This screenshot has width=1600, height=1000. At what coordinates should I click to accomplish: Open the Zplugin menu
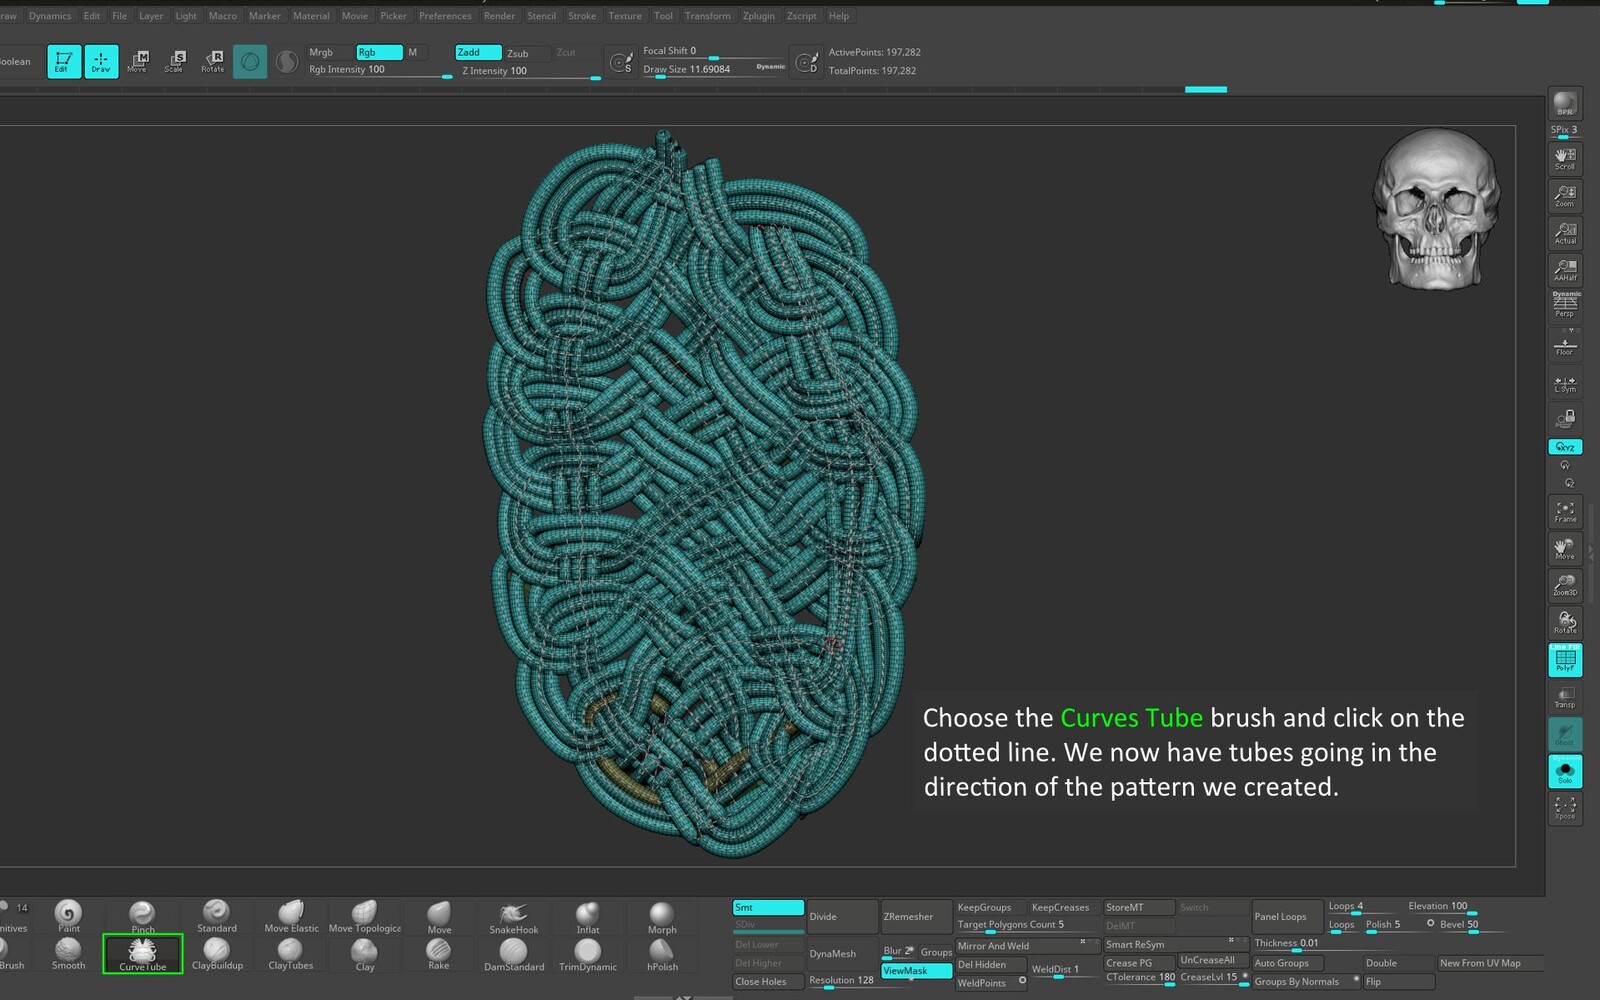point(758,16)
